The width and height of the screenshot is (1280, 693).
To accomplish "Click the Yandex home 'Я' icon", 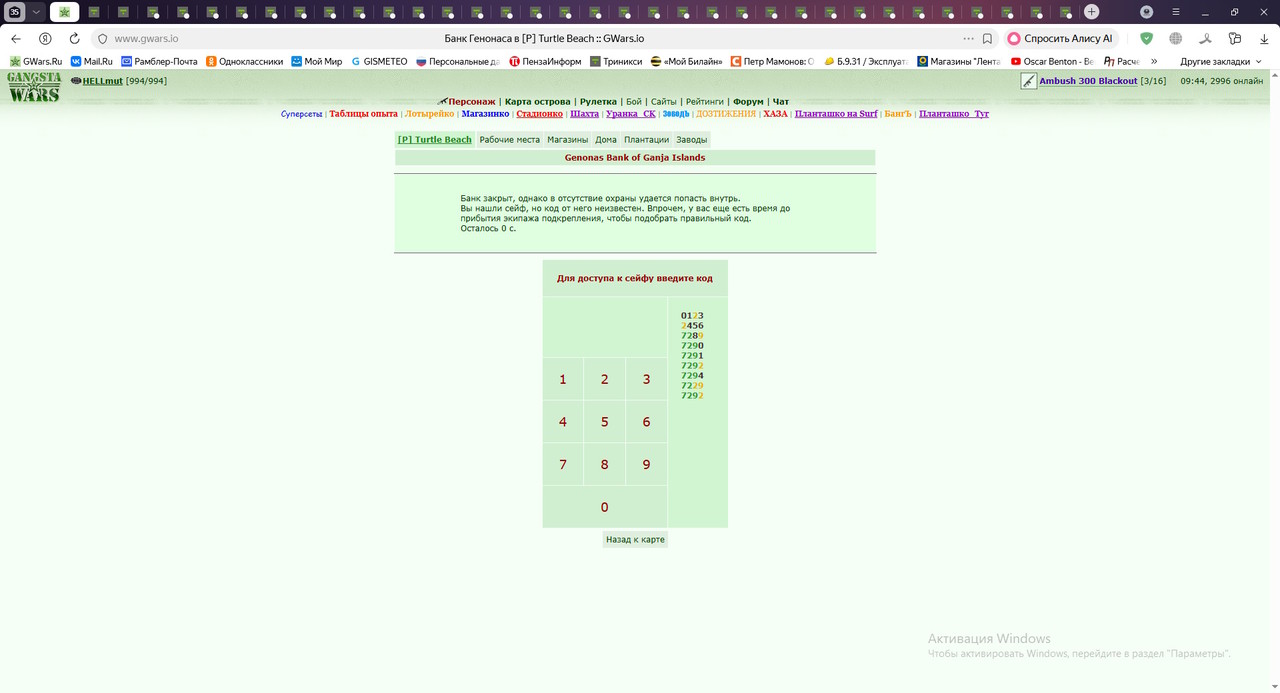I will coord(45,38).
